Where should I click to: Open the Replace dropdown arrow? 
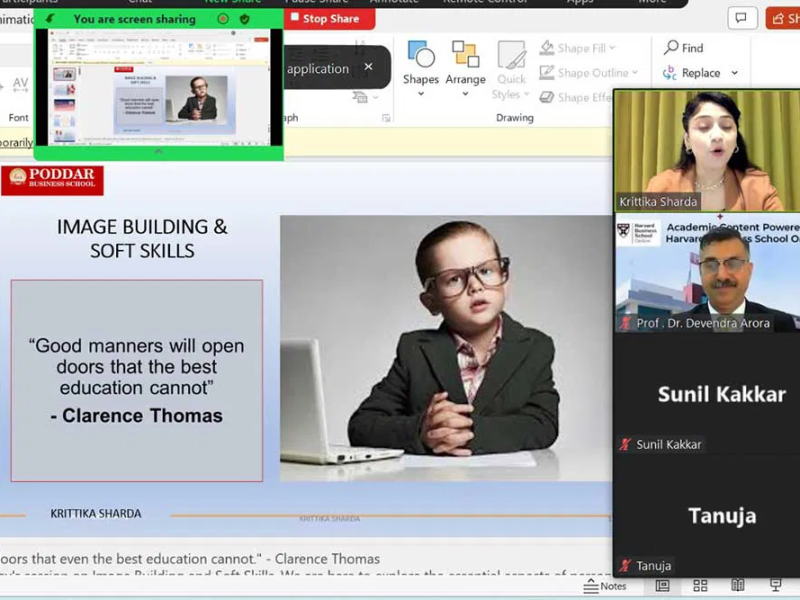point(734,73)
